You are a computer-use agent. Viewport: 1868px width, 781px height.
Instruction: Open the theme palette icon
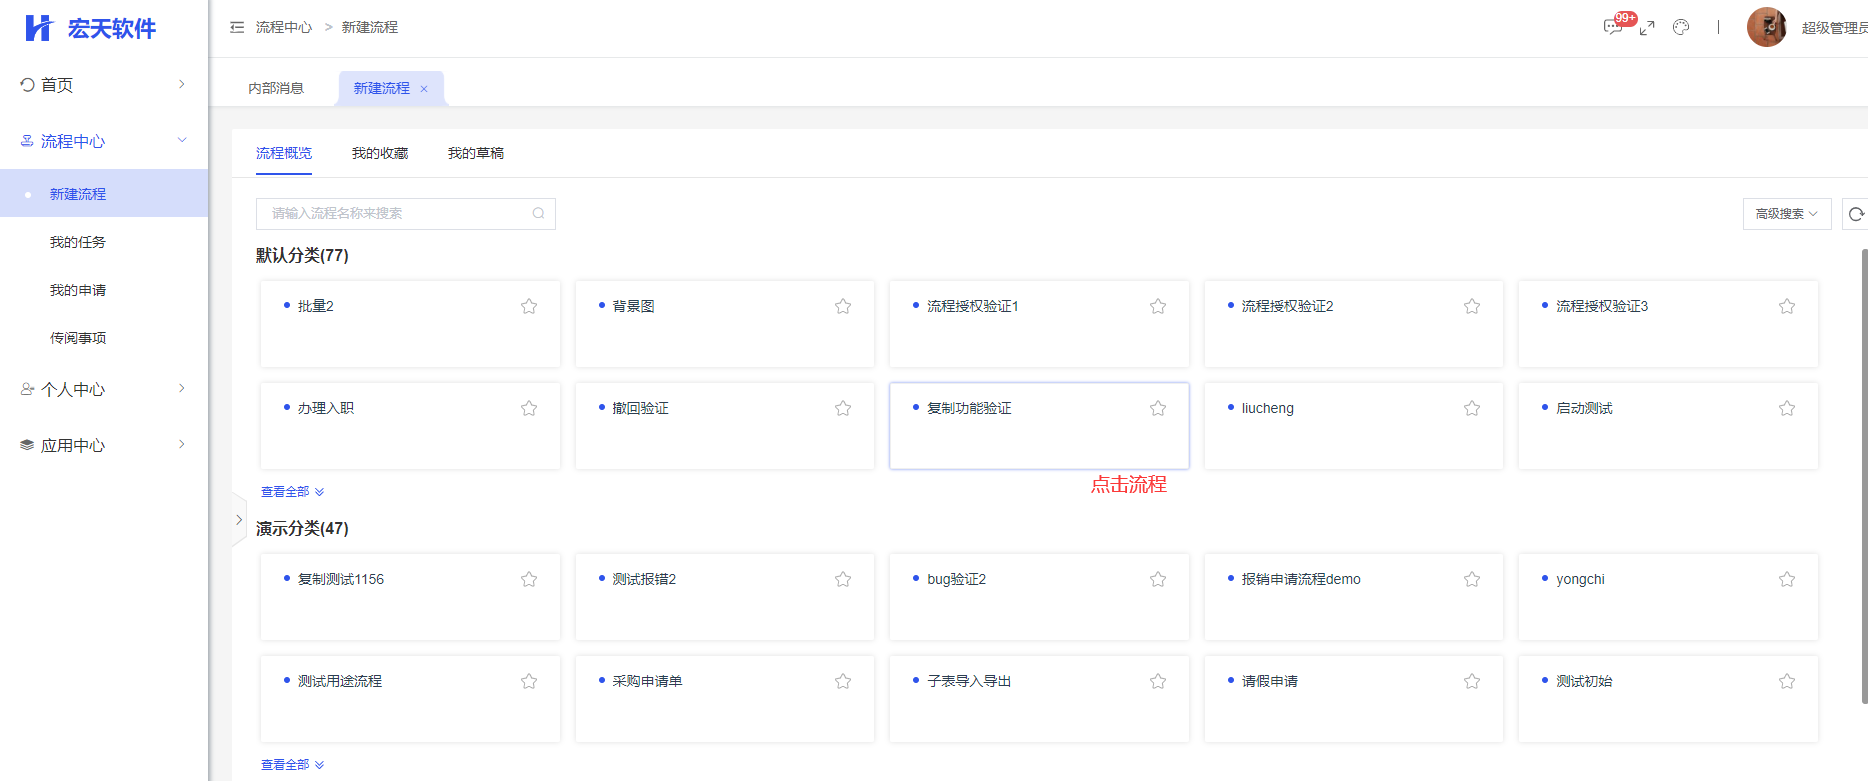[1681, 28]
